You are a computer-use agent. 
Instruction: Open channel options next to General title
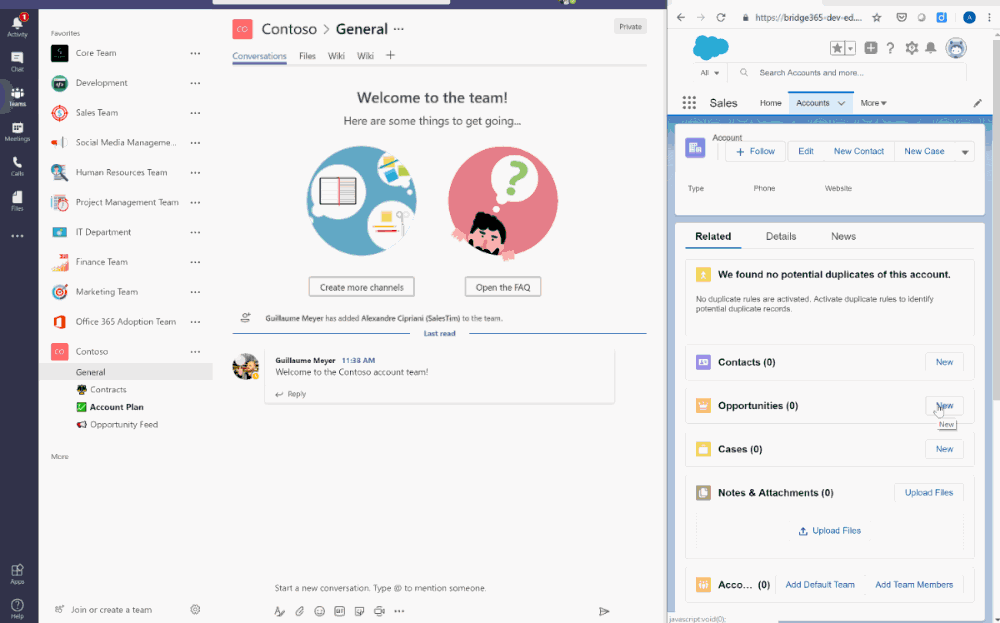[399, 29]
